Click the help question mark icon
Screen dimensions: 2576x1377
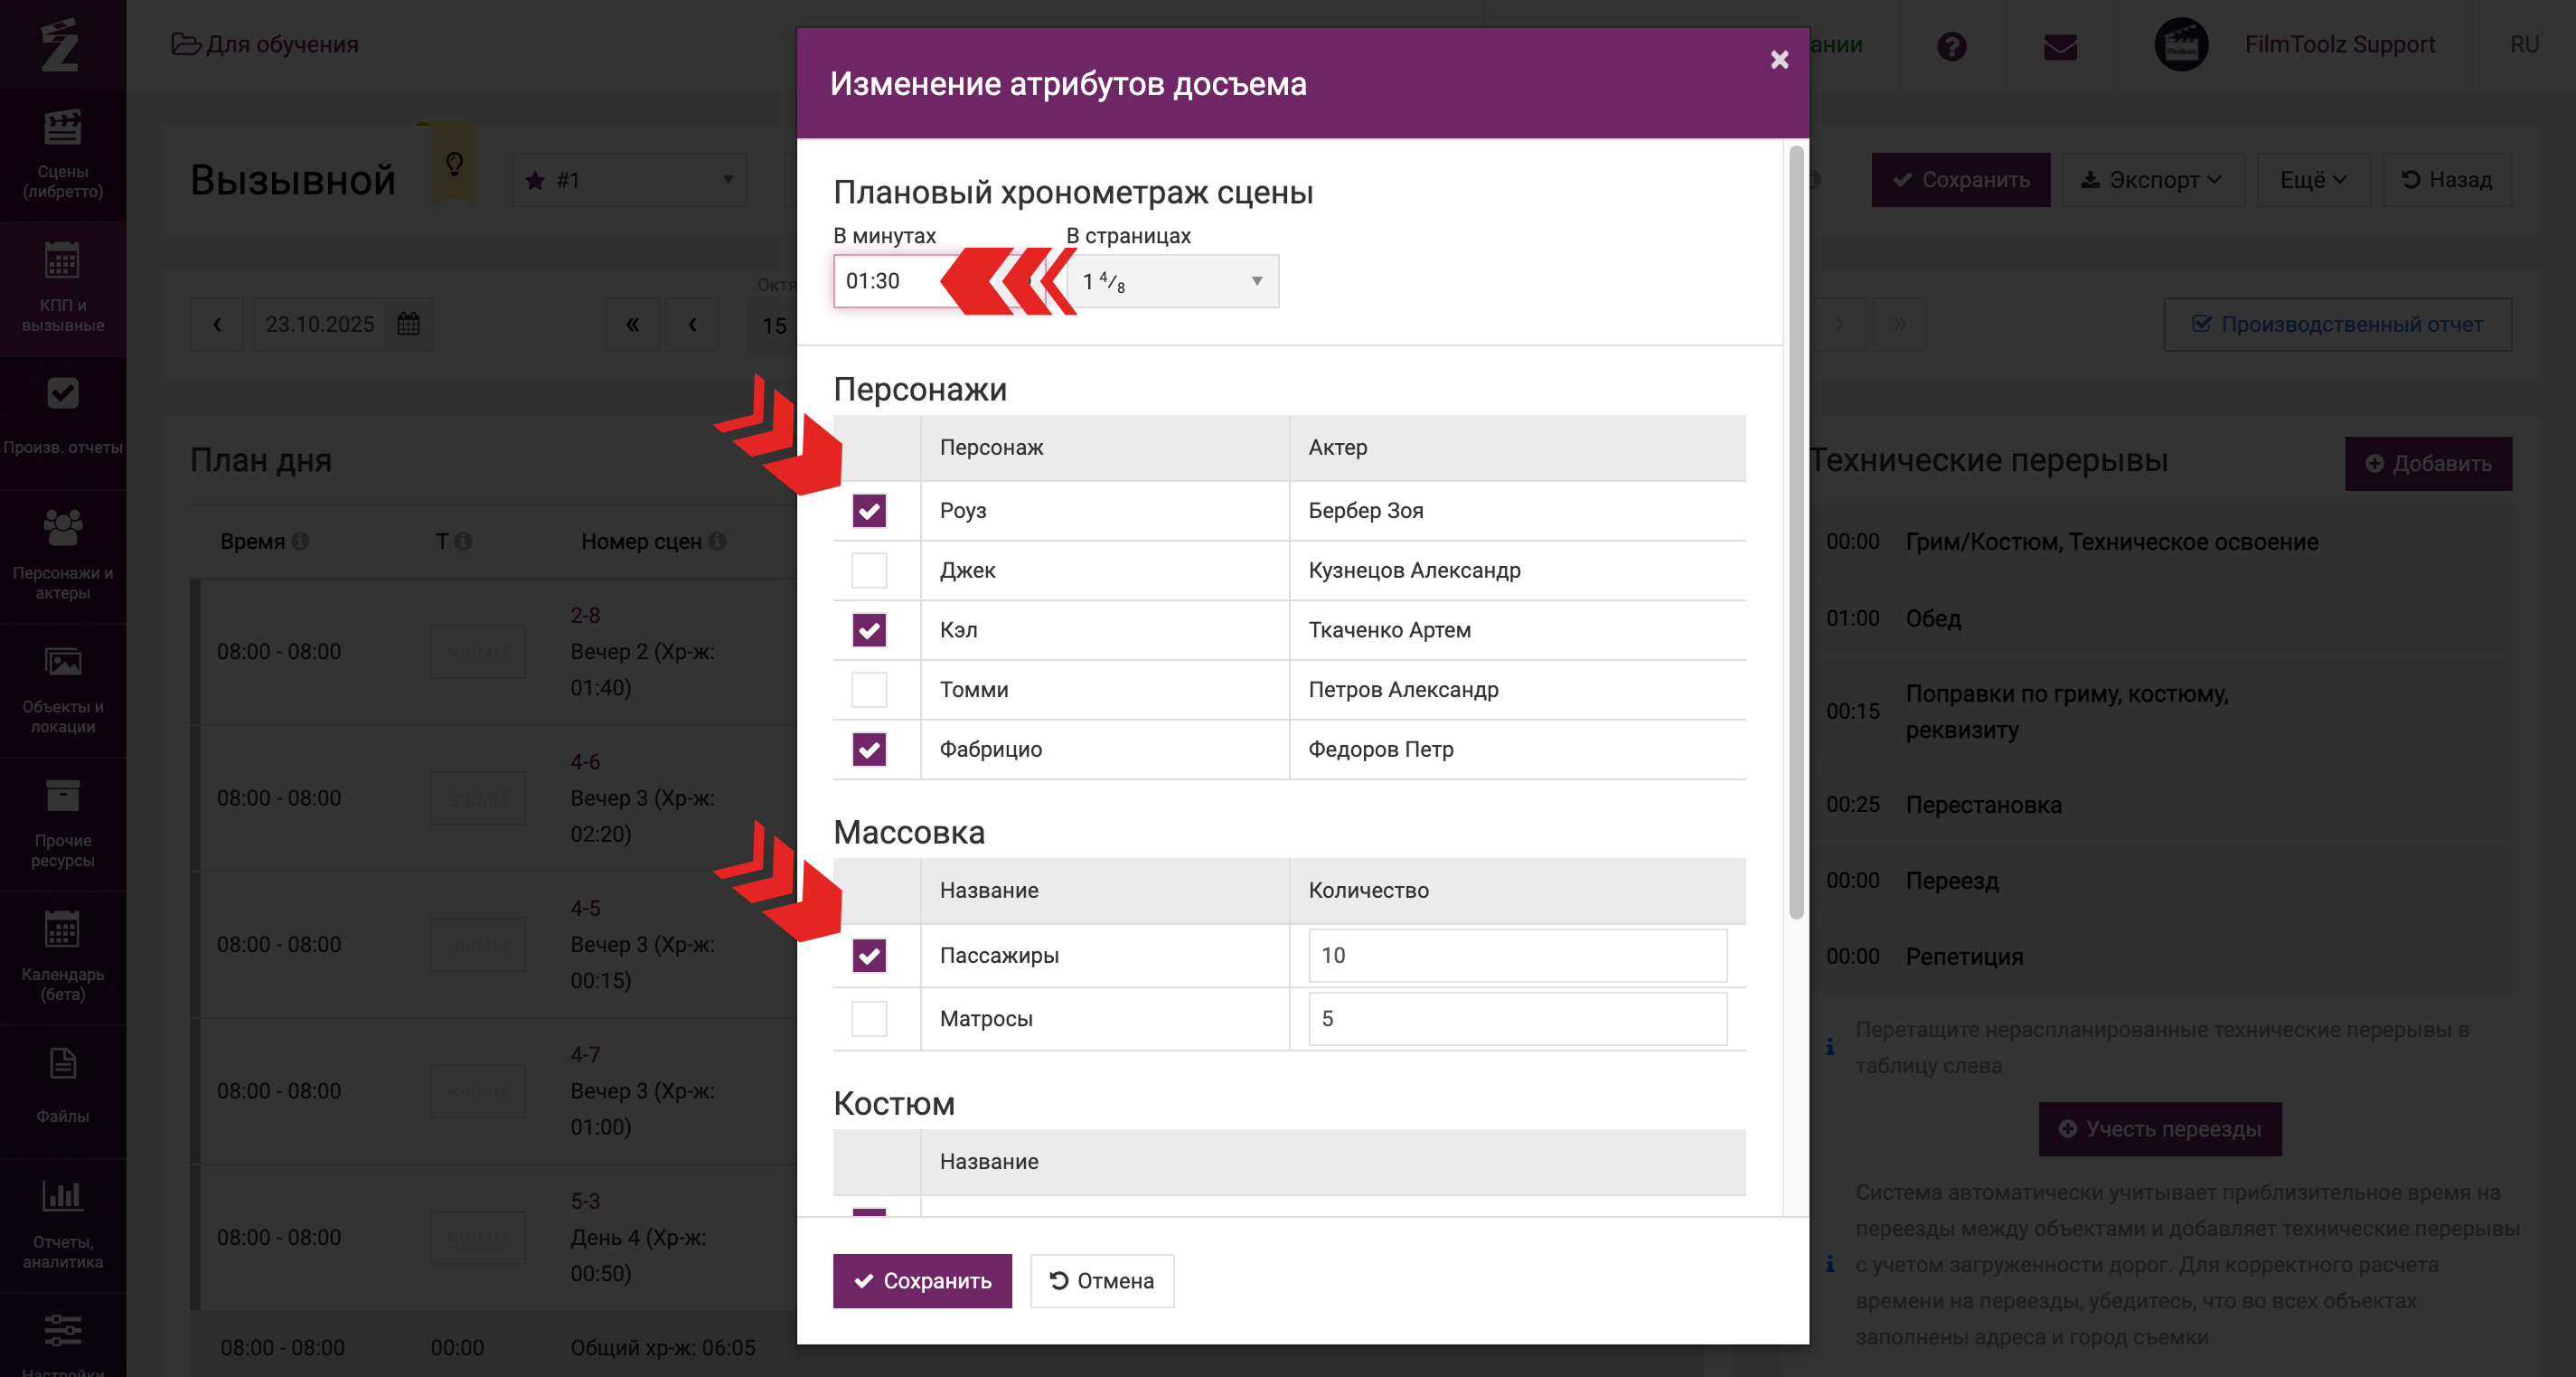pos(1951,46)
